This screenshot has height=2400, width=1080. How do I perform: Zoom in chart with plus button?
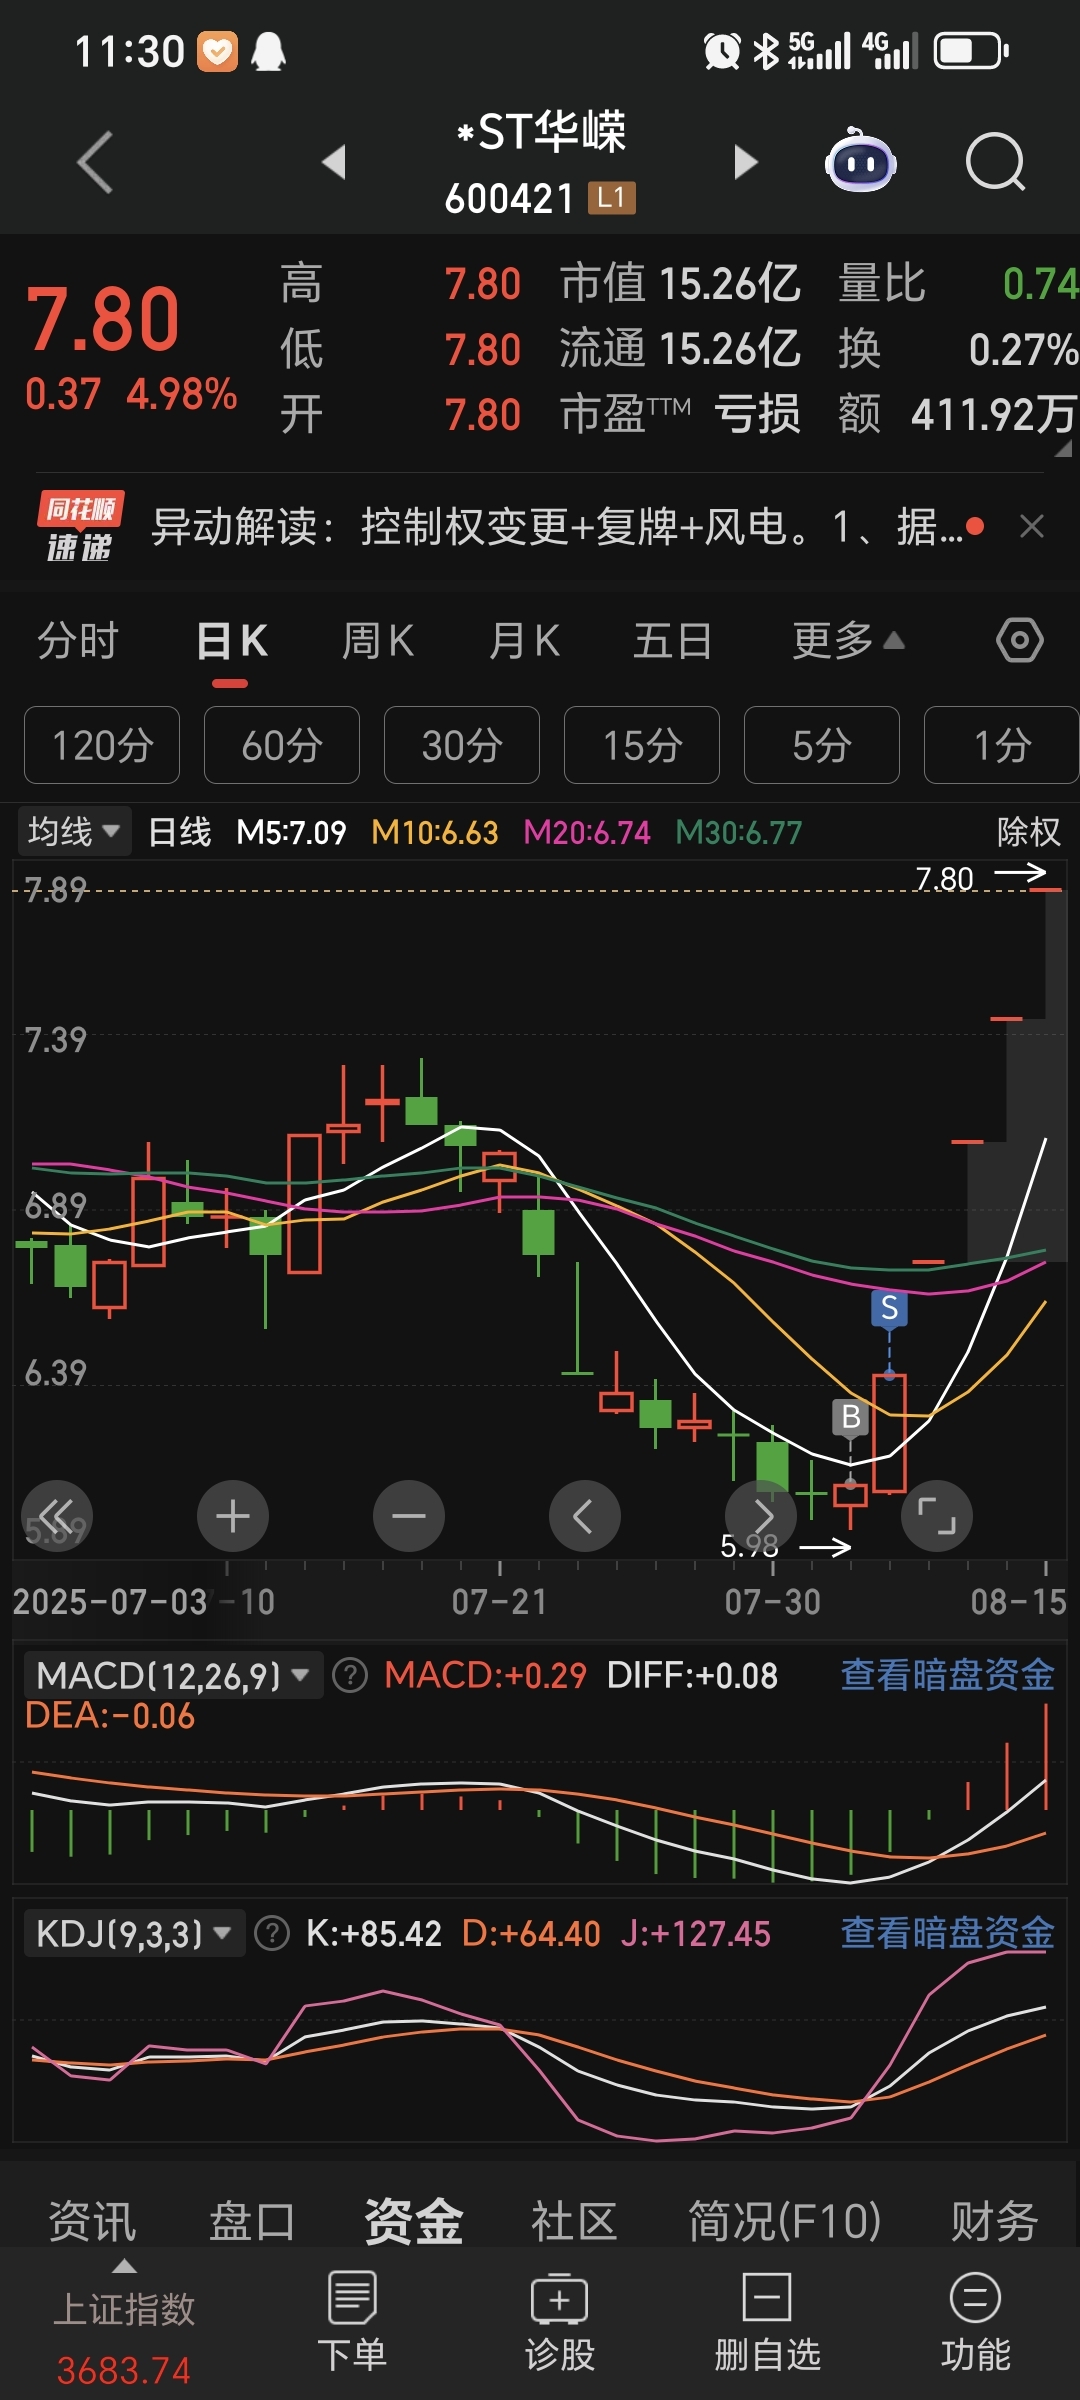[x=233, y=1516]
